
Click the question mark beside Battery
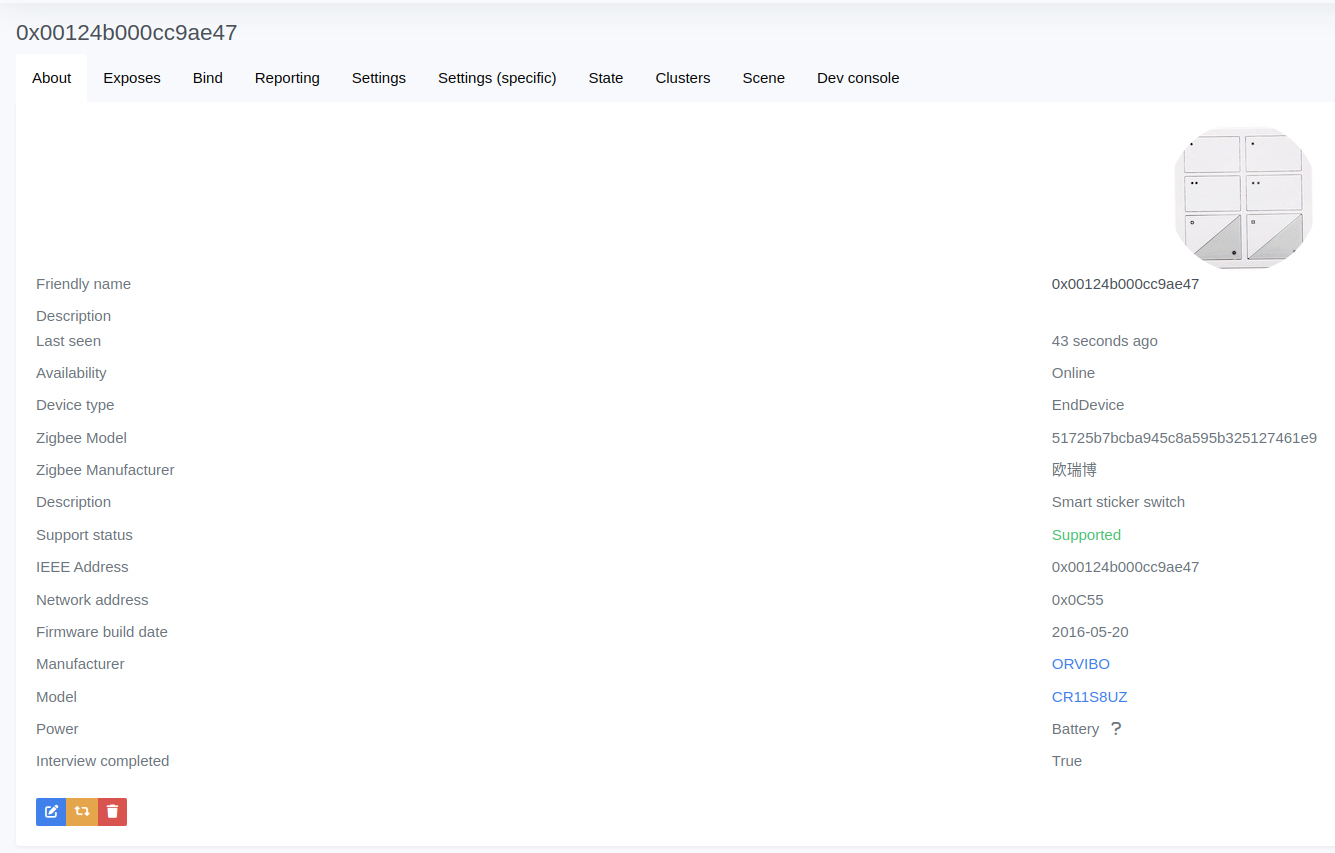1116,728
